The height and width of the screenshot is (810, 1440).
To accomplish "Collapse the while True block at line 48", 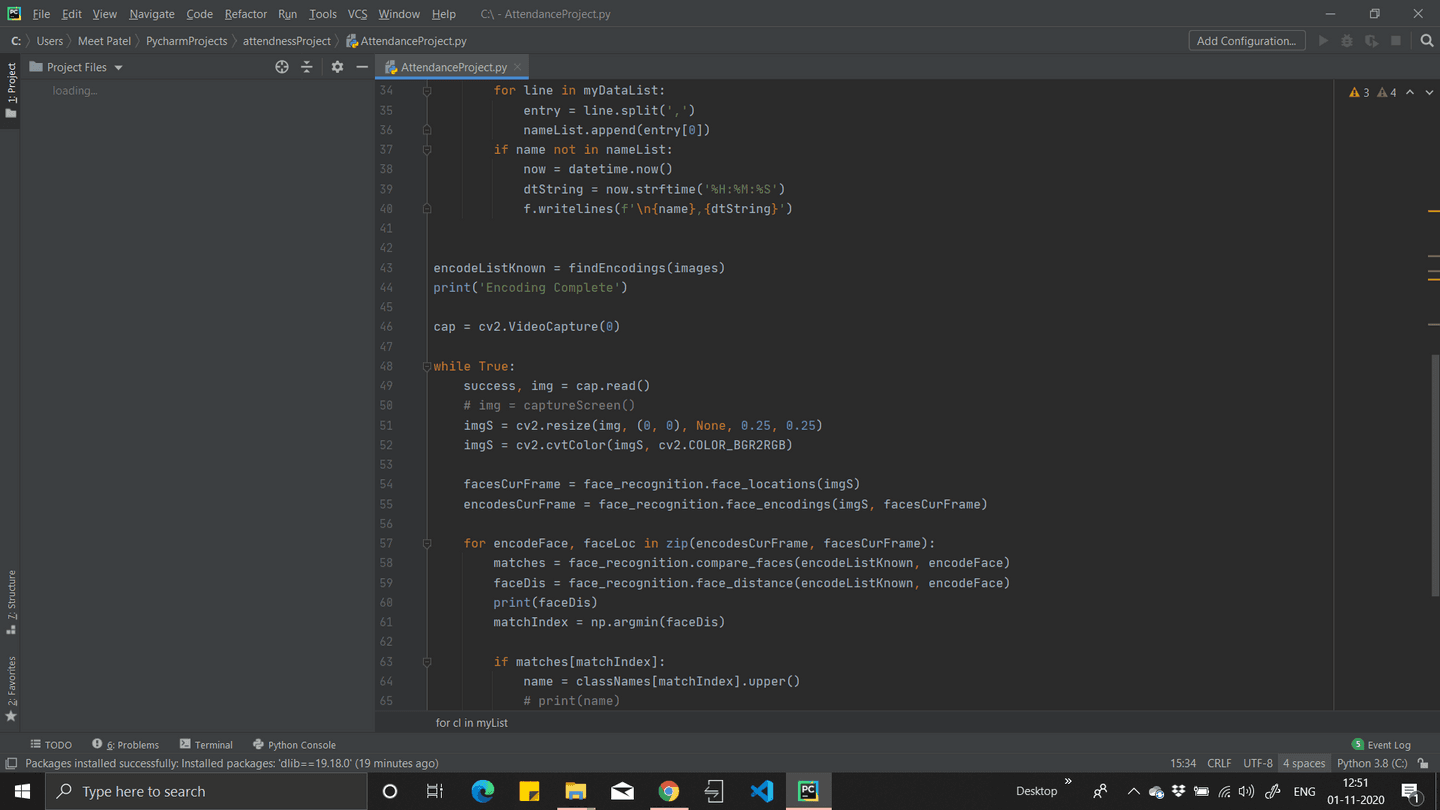I will (x=427, y=366).
